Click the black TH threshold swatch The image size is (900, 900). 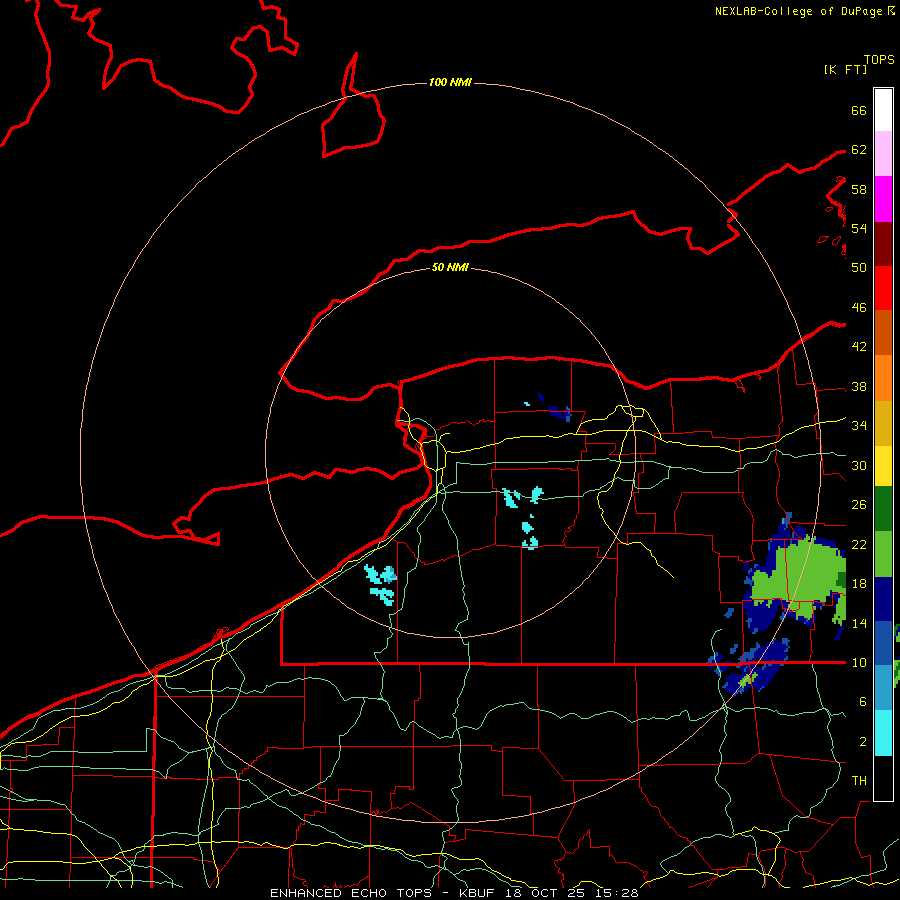tap(883, 778)
